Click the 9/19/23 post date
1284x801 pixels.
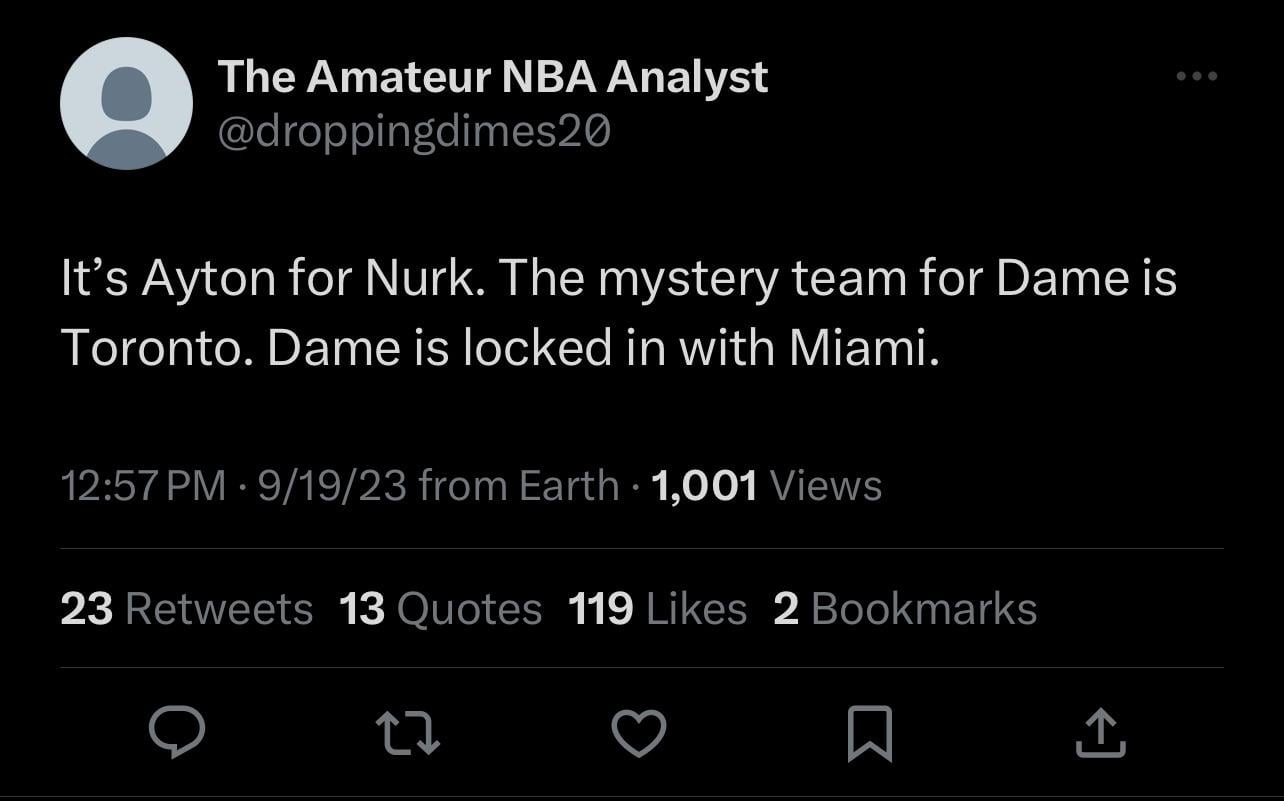pos(331,486)
